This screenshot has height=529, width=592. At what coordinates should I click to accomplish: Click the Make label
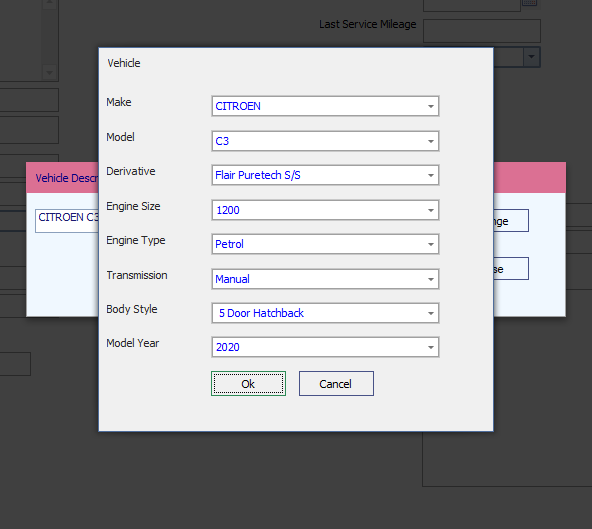[119, 102]
